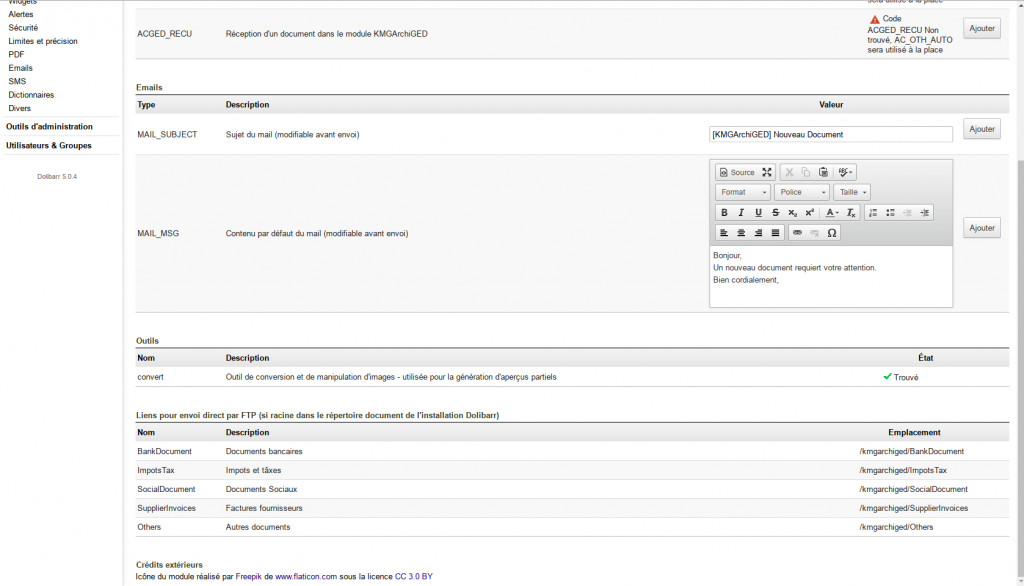Click the underline icon in the editor
The image size is (1024, 586).
[758, 212]
